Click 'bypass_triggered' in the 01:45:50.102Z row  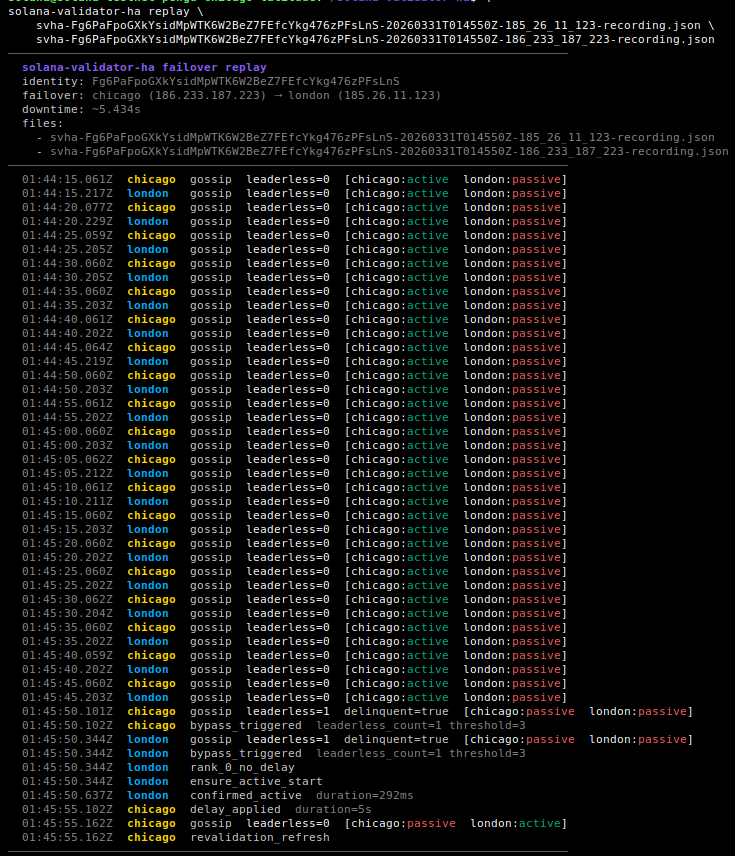click(x=246, y=726)
